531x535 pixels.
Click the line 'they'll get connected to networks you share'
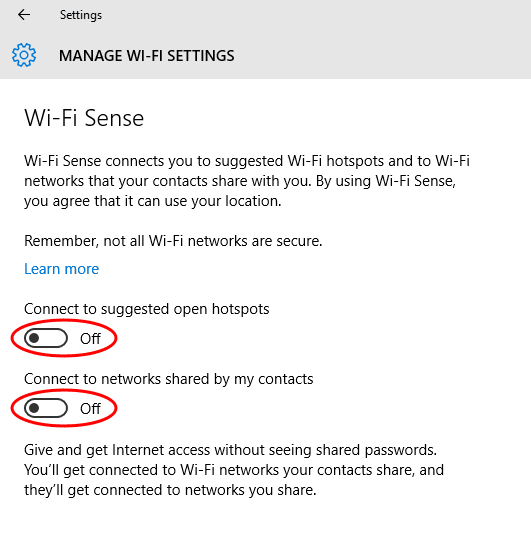(170, 490)
